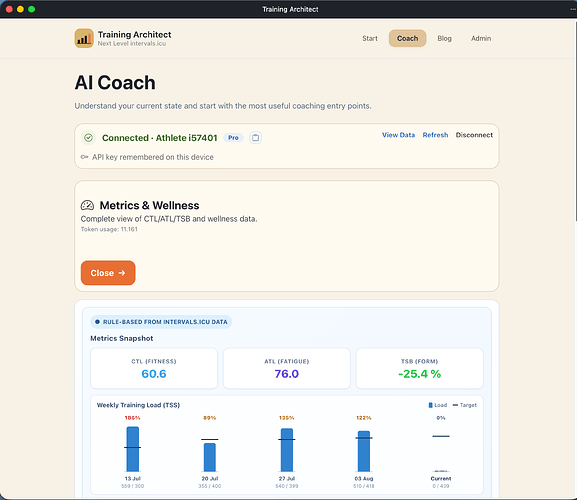Close the Metrics & Wellness panel
The width and height of the screenshot is (577, 500).
tap(108, 273)
